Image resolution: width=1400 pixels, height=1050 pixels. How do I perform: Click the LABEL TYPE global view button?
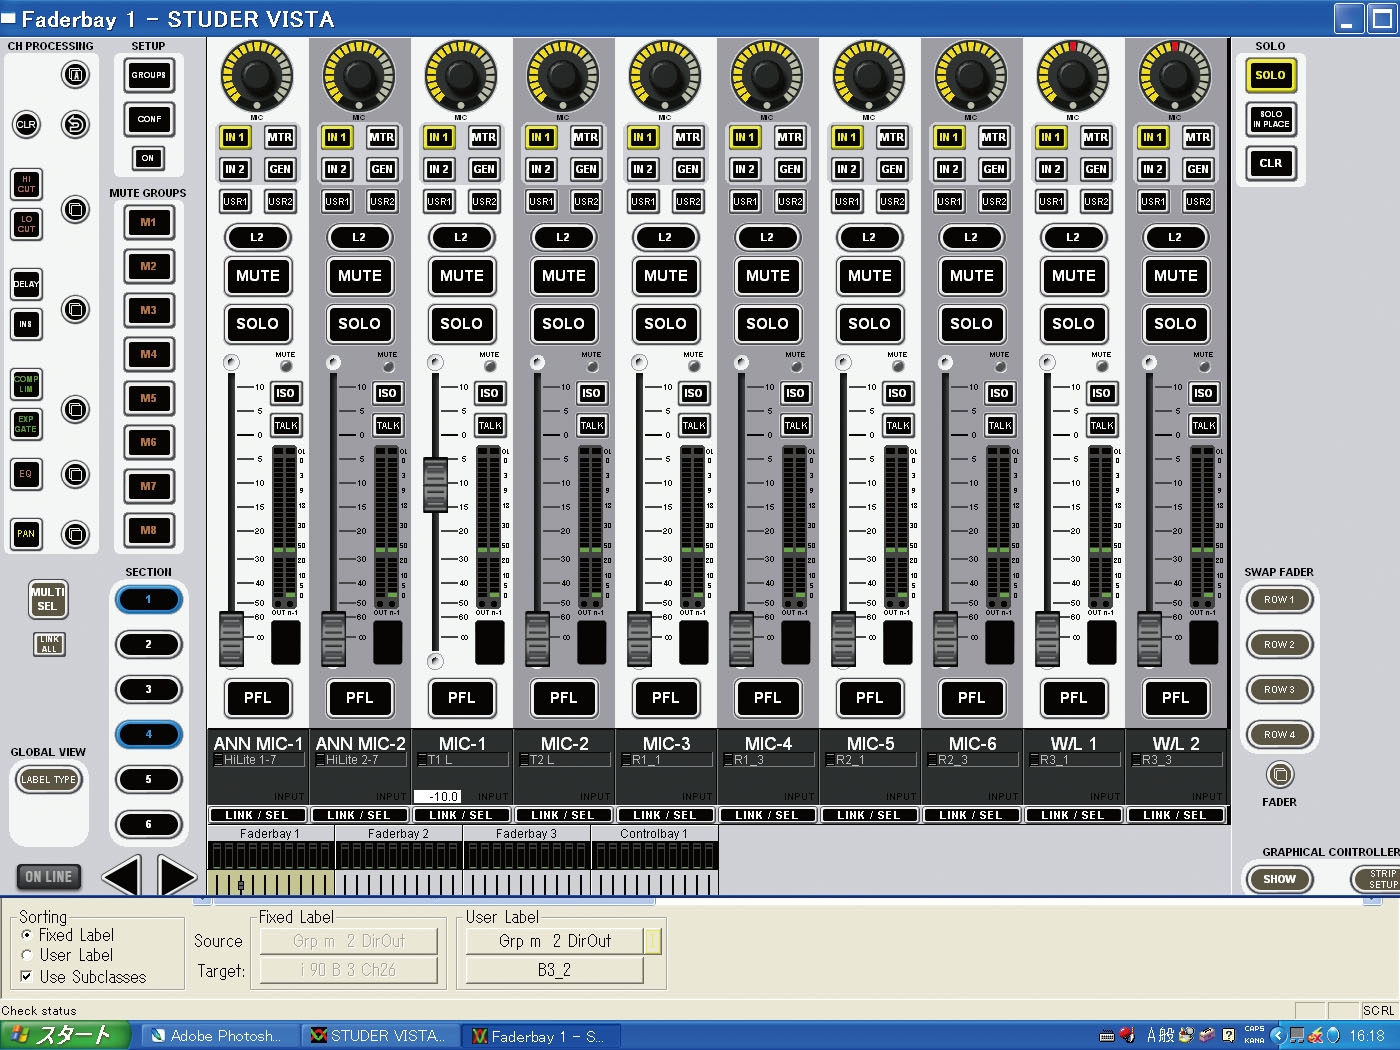[48, 779]
